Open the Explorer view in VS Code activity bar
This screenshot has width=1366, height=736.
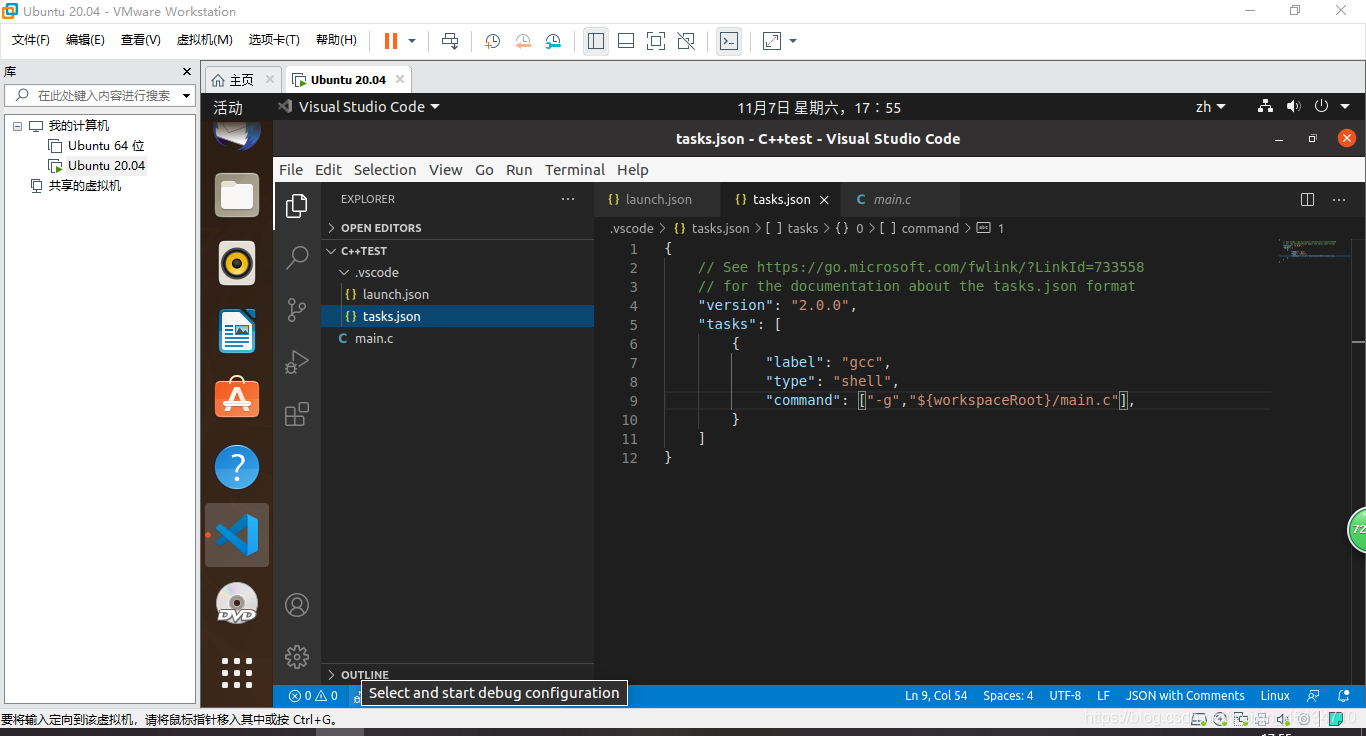coord(297,206)
